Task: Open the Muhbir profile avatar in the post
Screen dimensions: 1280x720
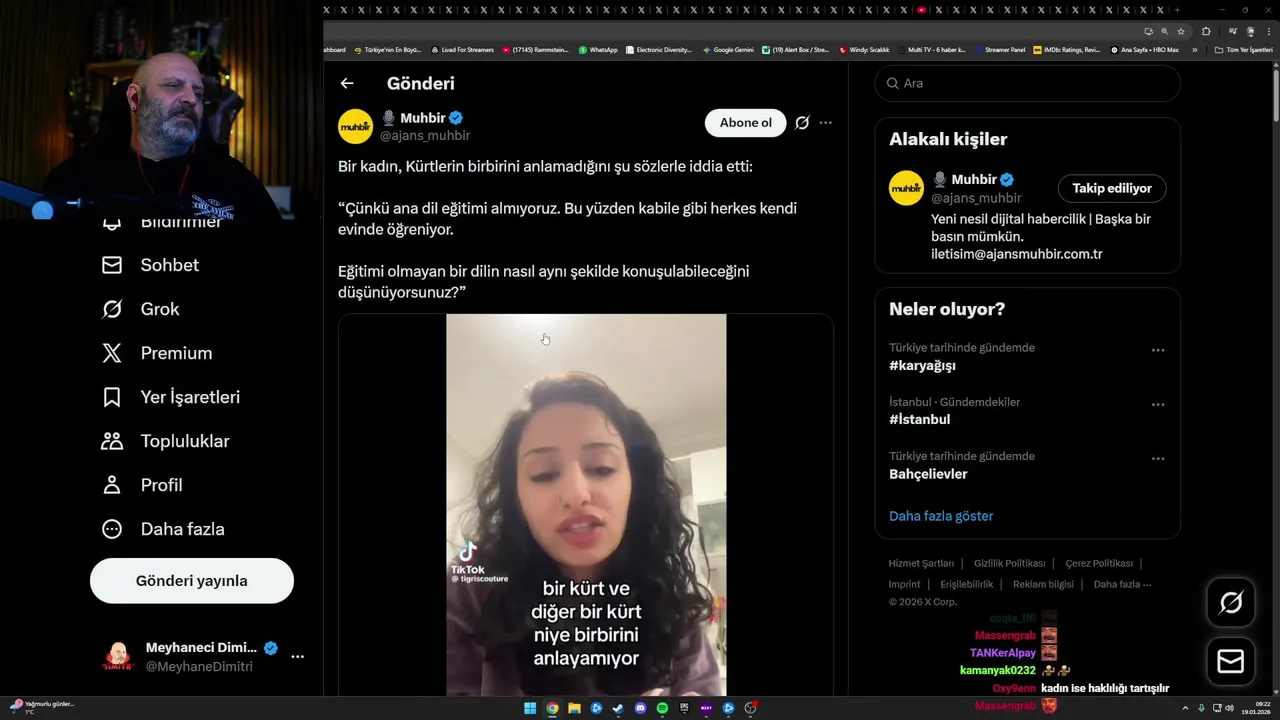Action: point(355,127)
